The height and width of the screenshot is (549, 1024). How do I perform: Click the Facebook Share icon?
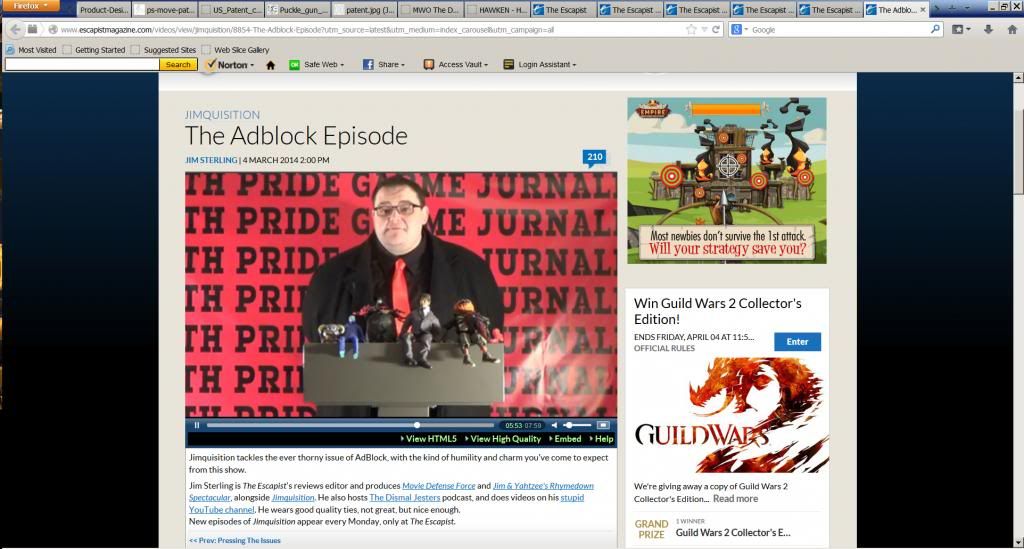click(368, 65)
